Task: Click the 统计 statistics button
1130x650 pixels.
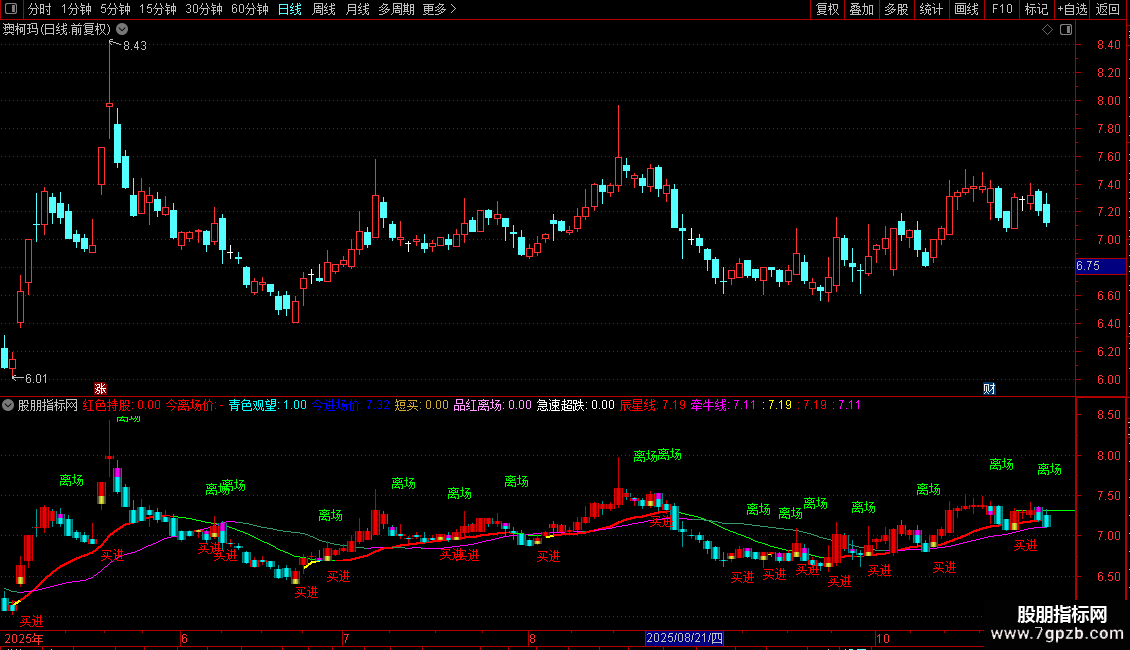Action: coord(931,9)
